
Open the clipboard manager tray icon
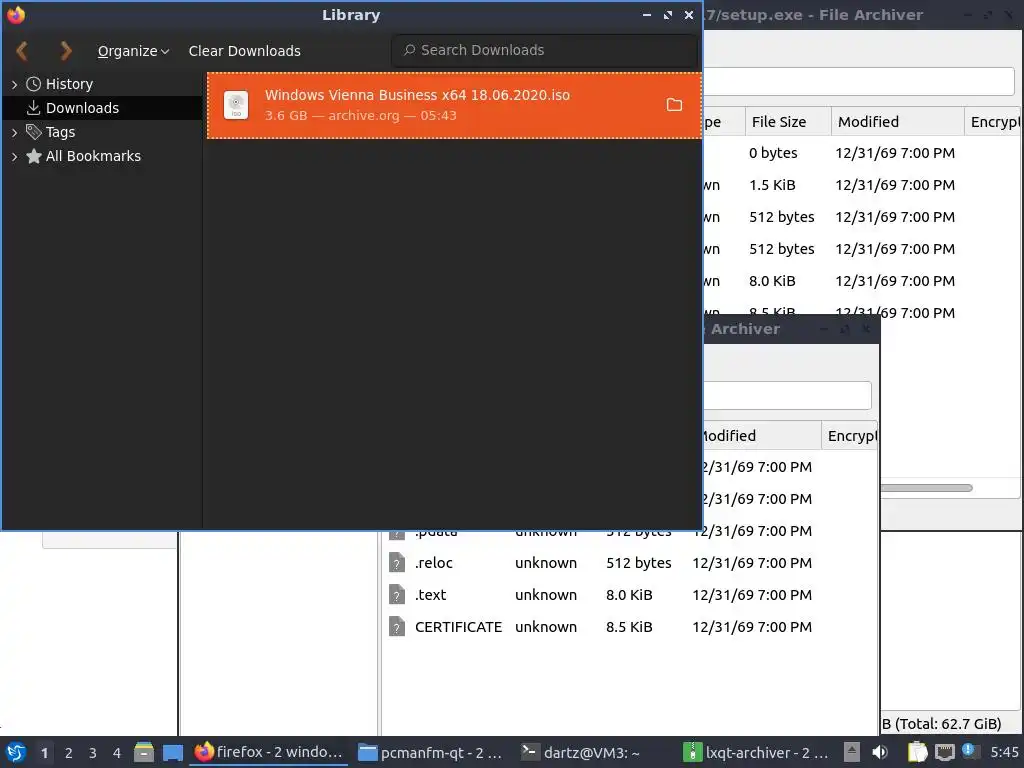(x=917, y=752)
